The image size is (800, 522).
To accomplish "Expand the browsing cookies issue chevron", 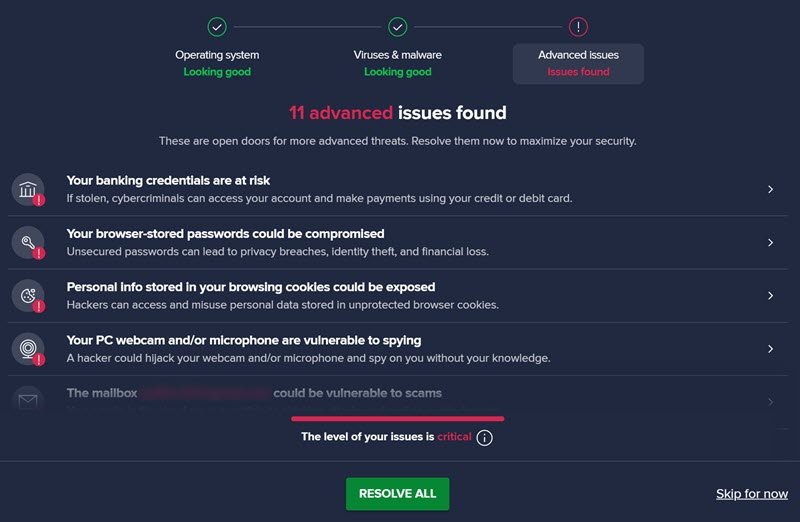I will 770,295.
